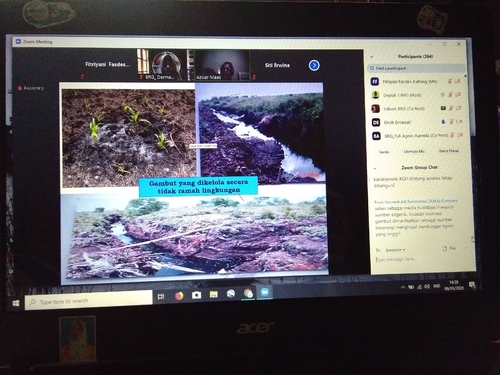Open Windows Start menu
The image size is (500, 375).
coord(15,304)
